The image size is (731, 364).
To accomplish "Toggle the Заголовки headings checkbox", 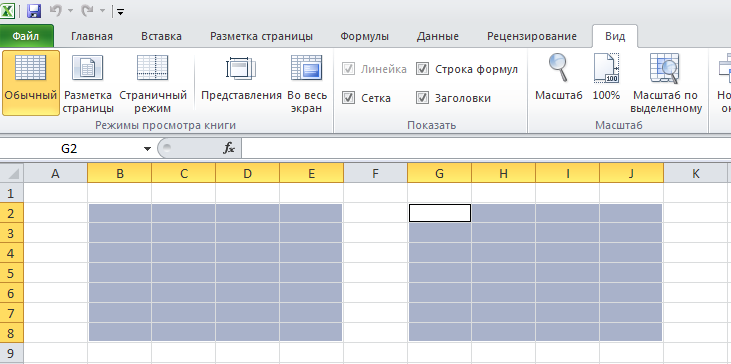I will coord(422,98).
